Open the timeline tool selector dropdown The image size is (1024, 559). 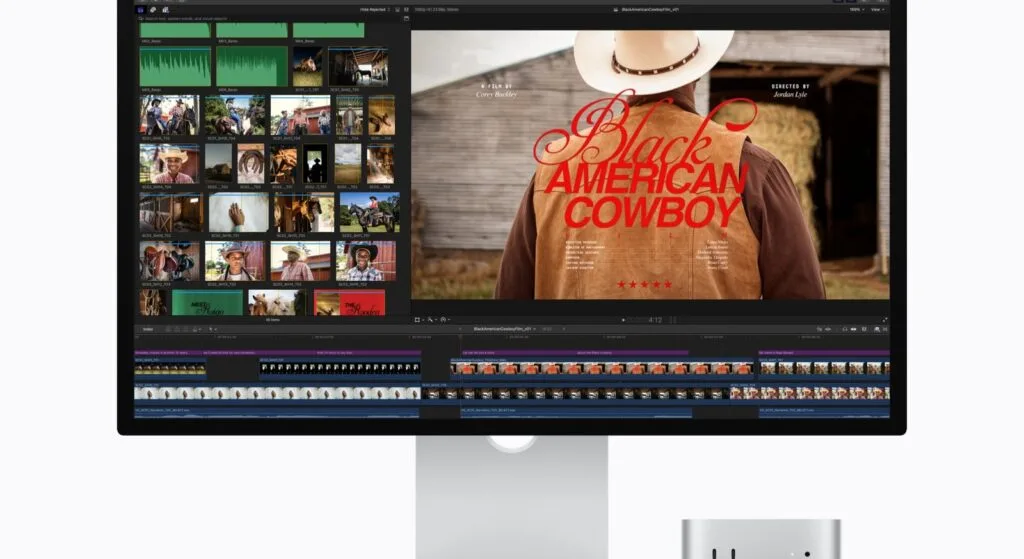212,329
